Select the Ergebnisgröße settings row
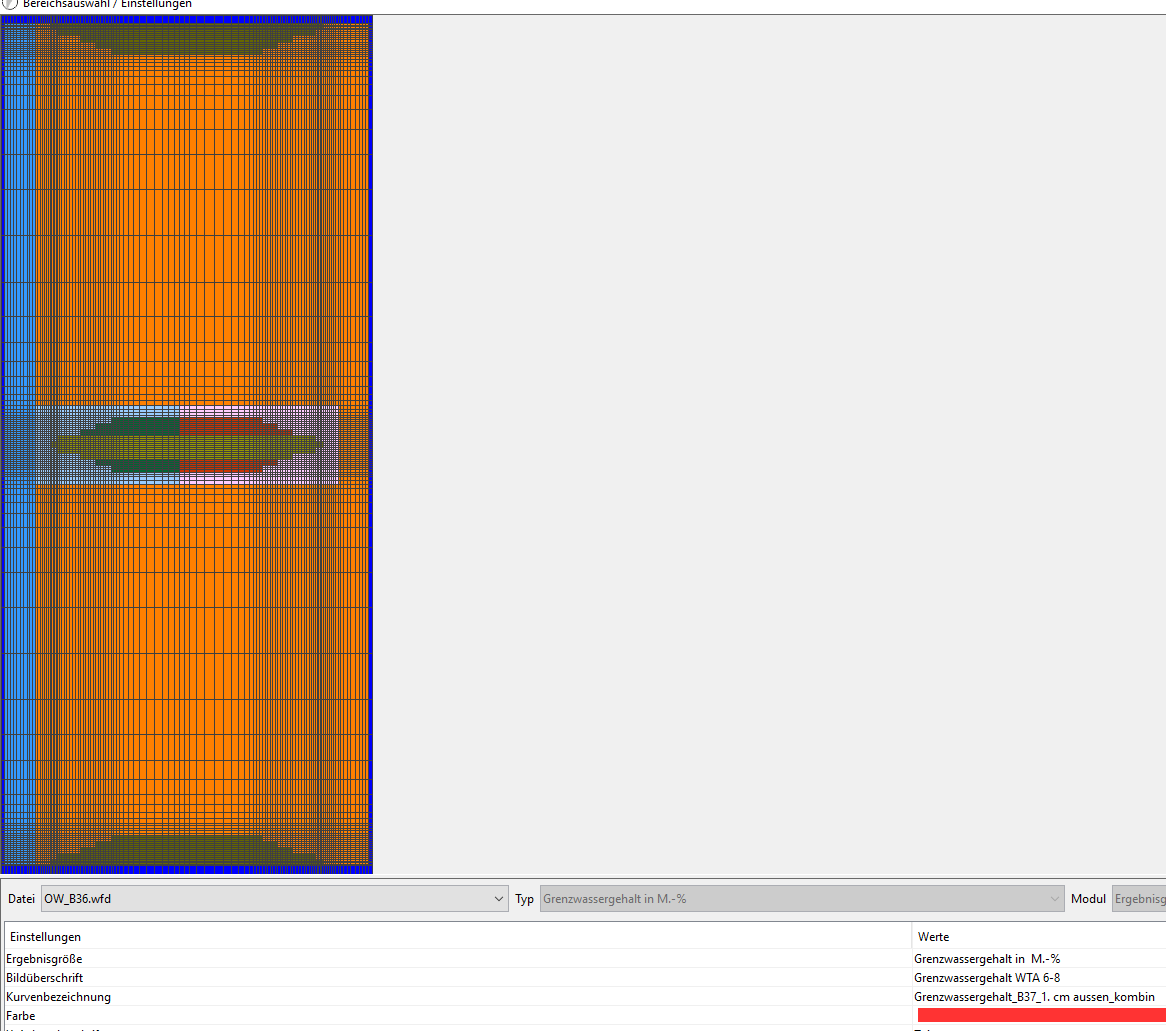The image size is (1166, 1031). pos(44,959)
